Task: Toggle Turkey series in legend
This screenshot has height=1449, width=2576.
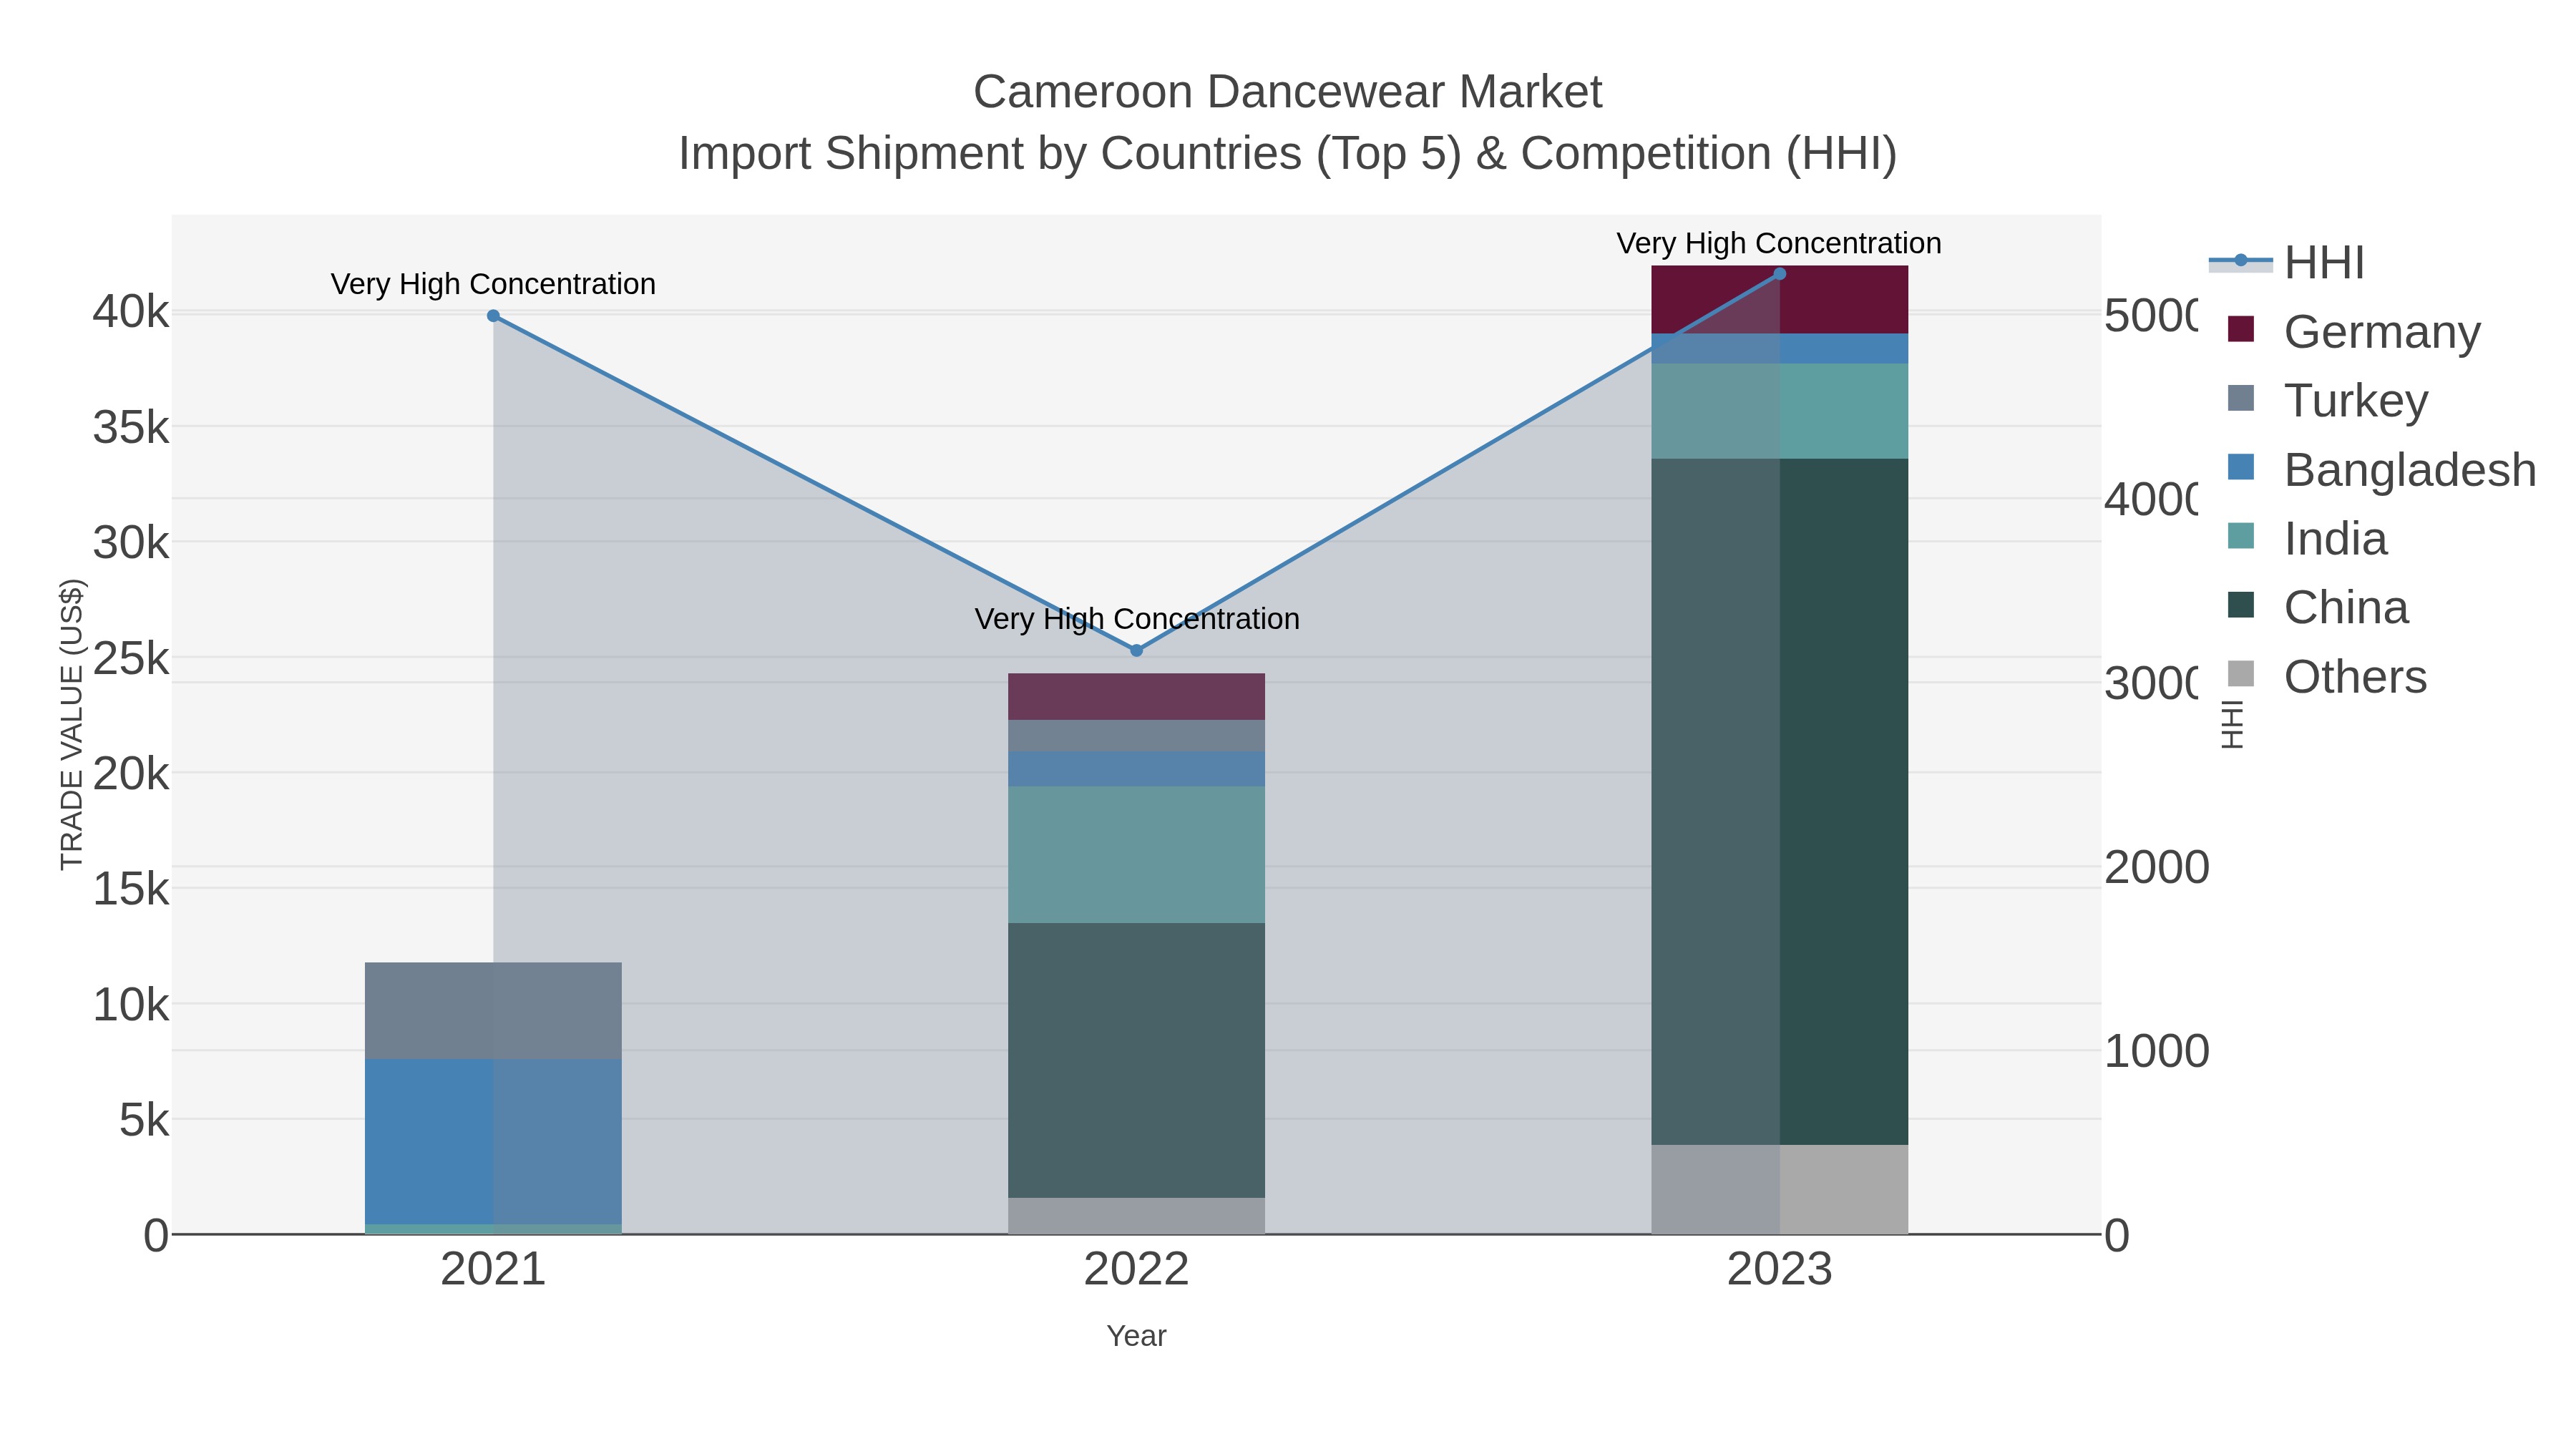Action: point(2327,400)
